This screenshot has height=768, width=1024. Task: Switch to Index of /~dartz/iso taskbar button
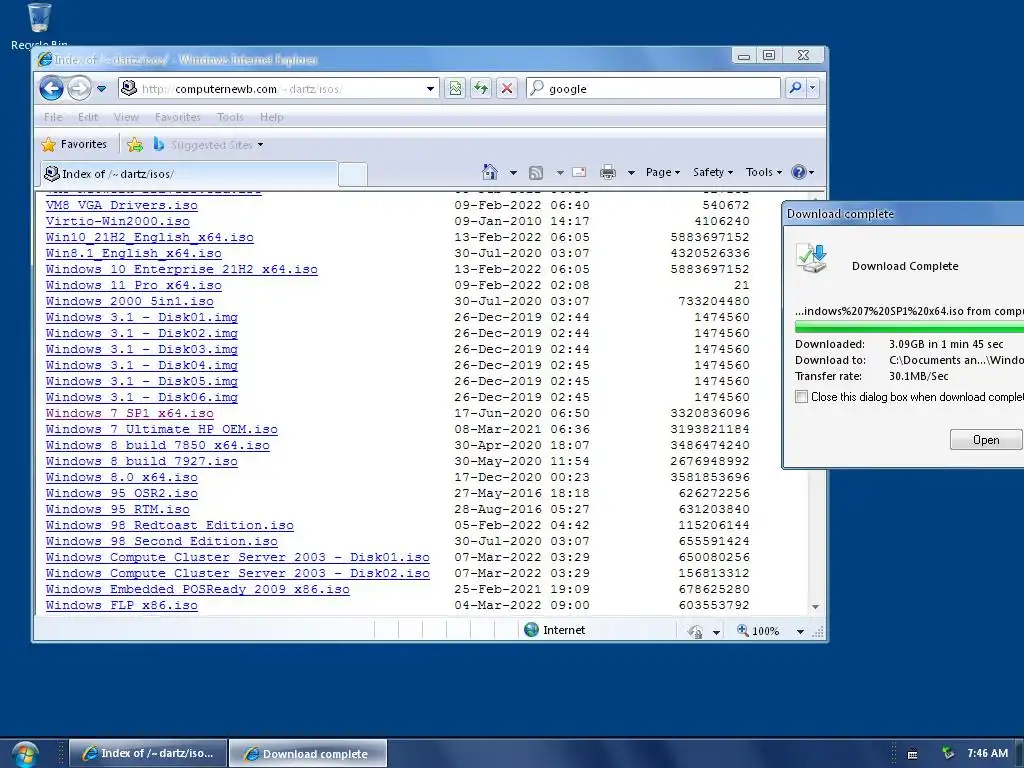[x=148, y=753]
